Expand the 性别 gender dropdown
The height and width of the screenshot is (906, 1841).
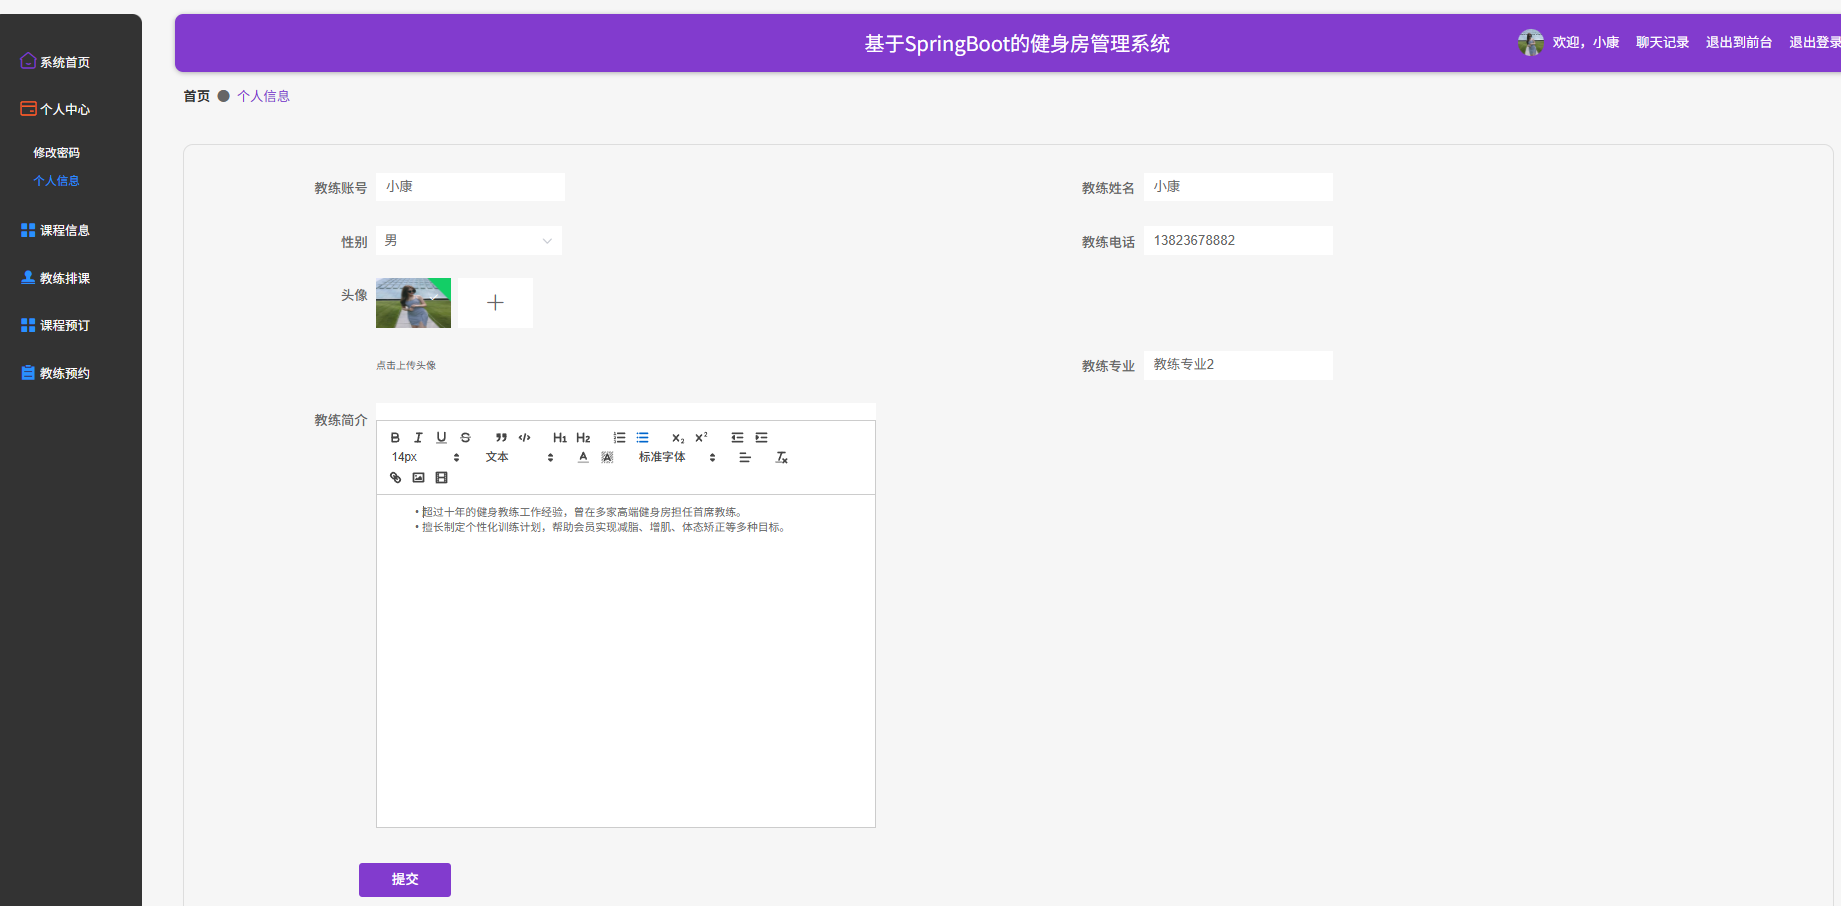(x=468, y=241)
